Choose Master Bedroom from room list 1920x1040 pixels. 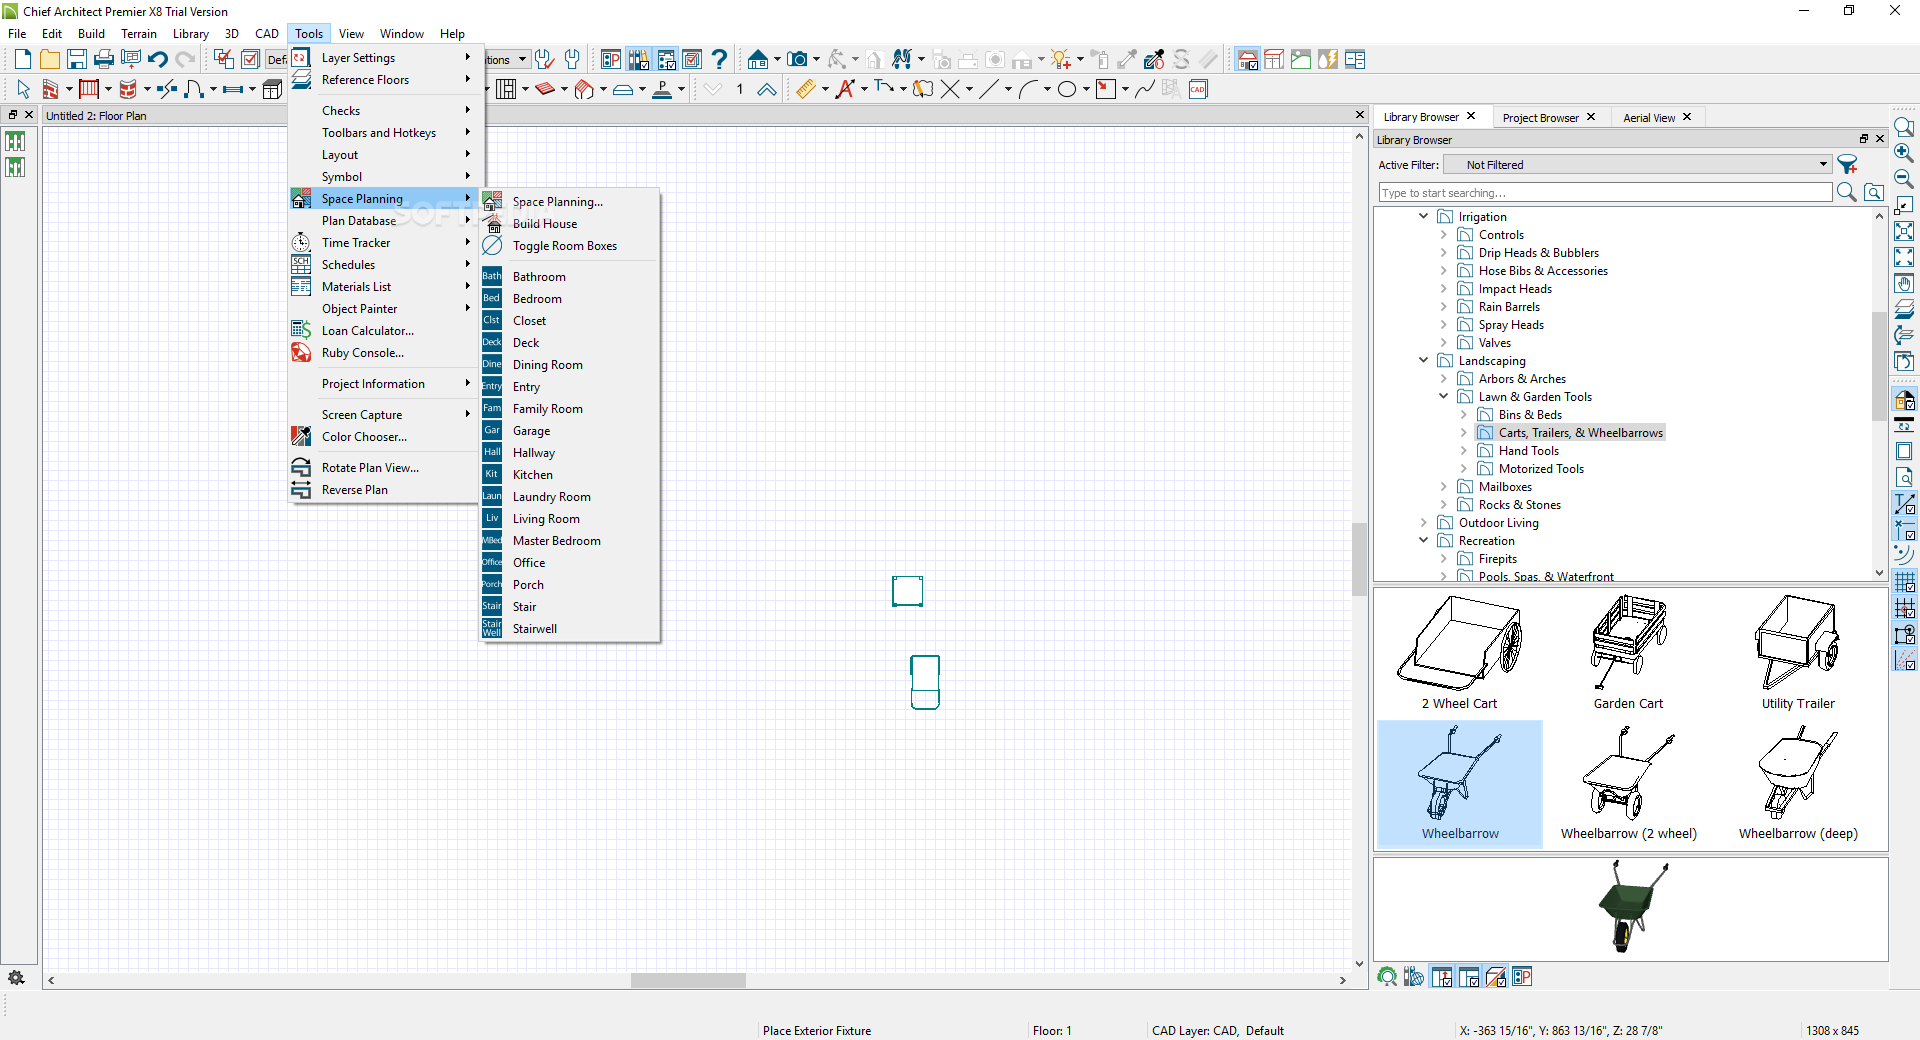point(556,541)
